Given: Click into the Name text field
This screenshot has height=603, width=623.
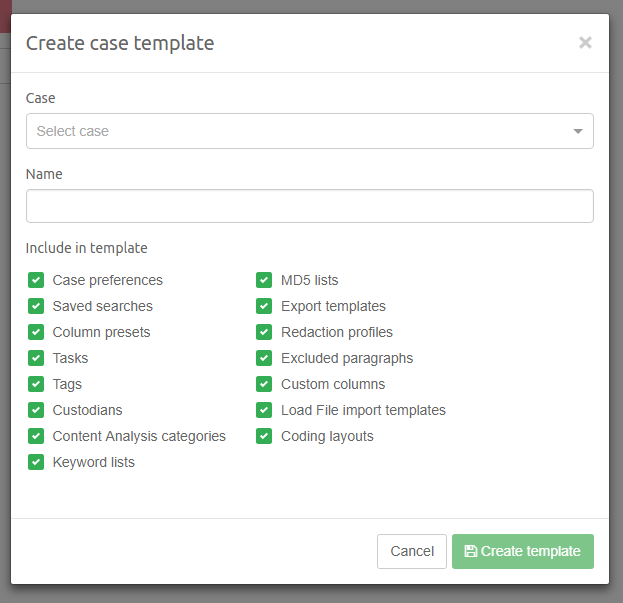Looking at the screenshot, I should click(309, 206).
